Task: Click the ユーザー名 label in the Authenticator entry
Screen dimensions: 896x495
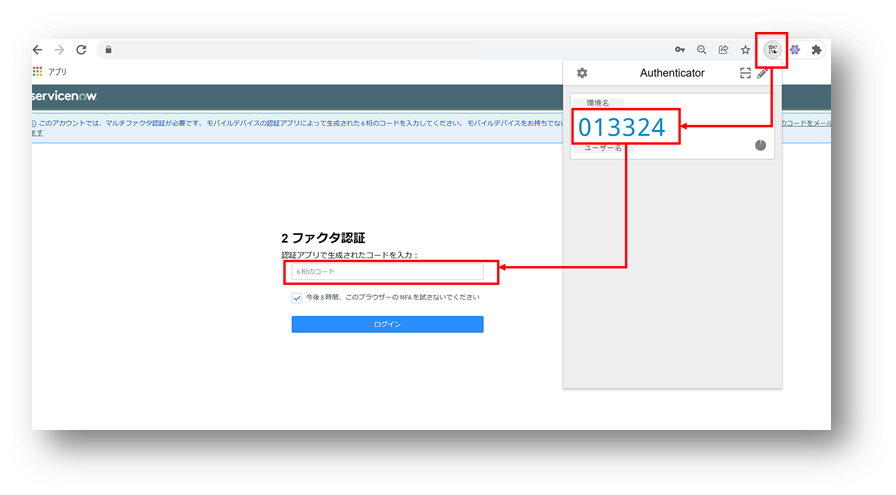Action: tap(603, 148)
